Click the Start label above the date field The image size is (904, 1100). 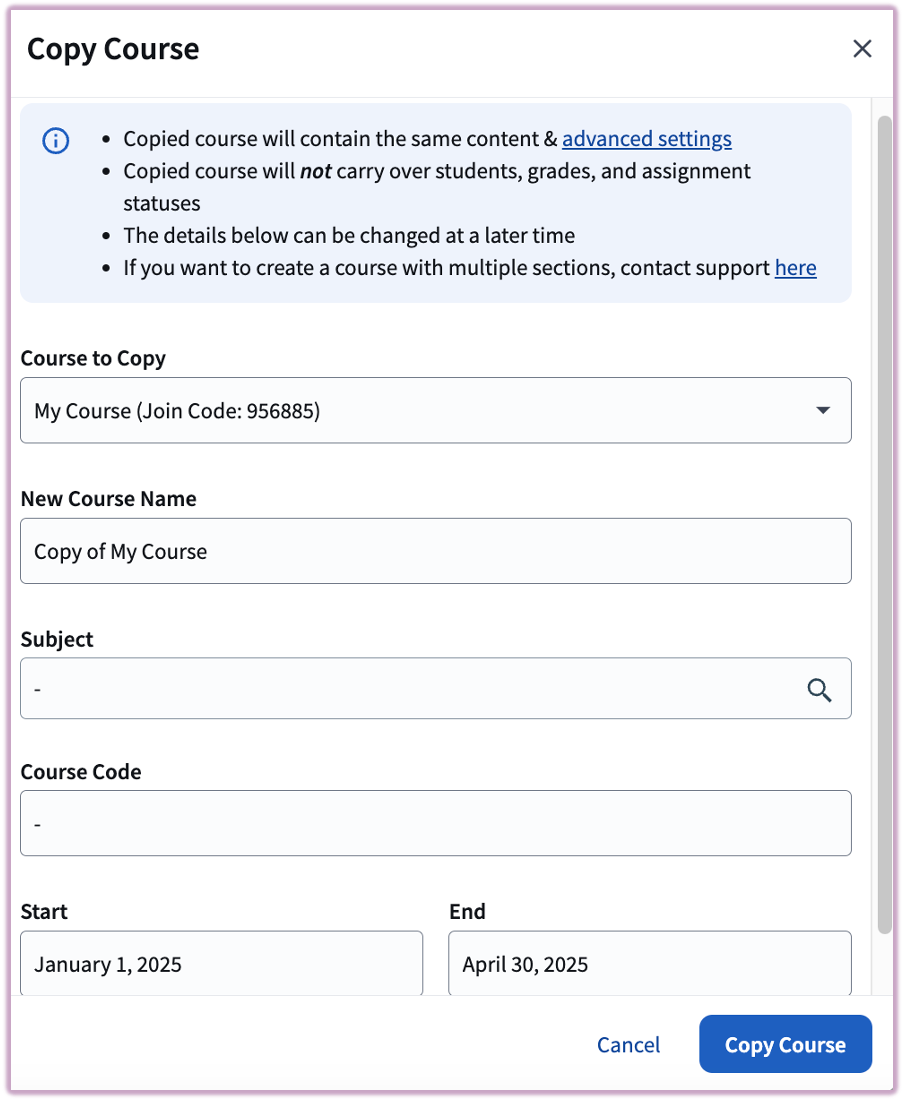point(44,911)
